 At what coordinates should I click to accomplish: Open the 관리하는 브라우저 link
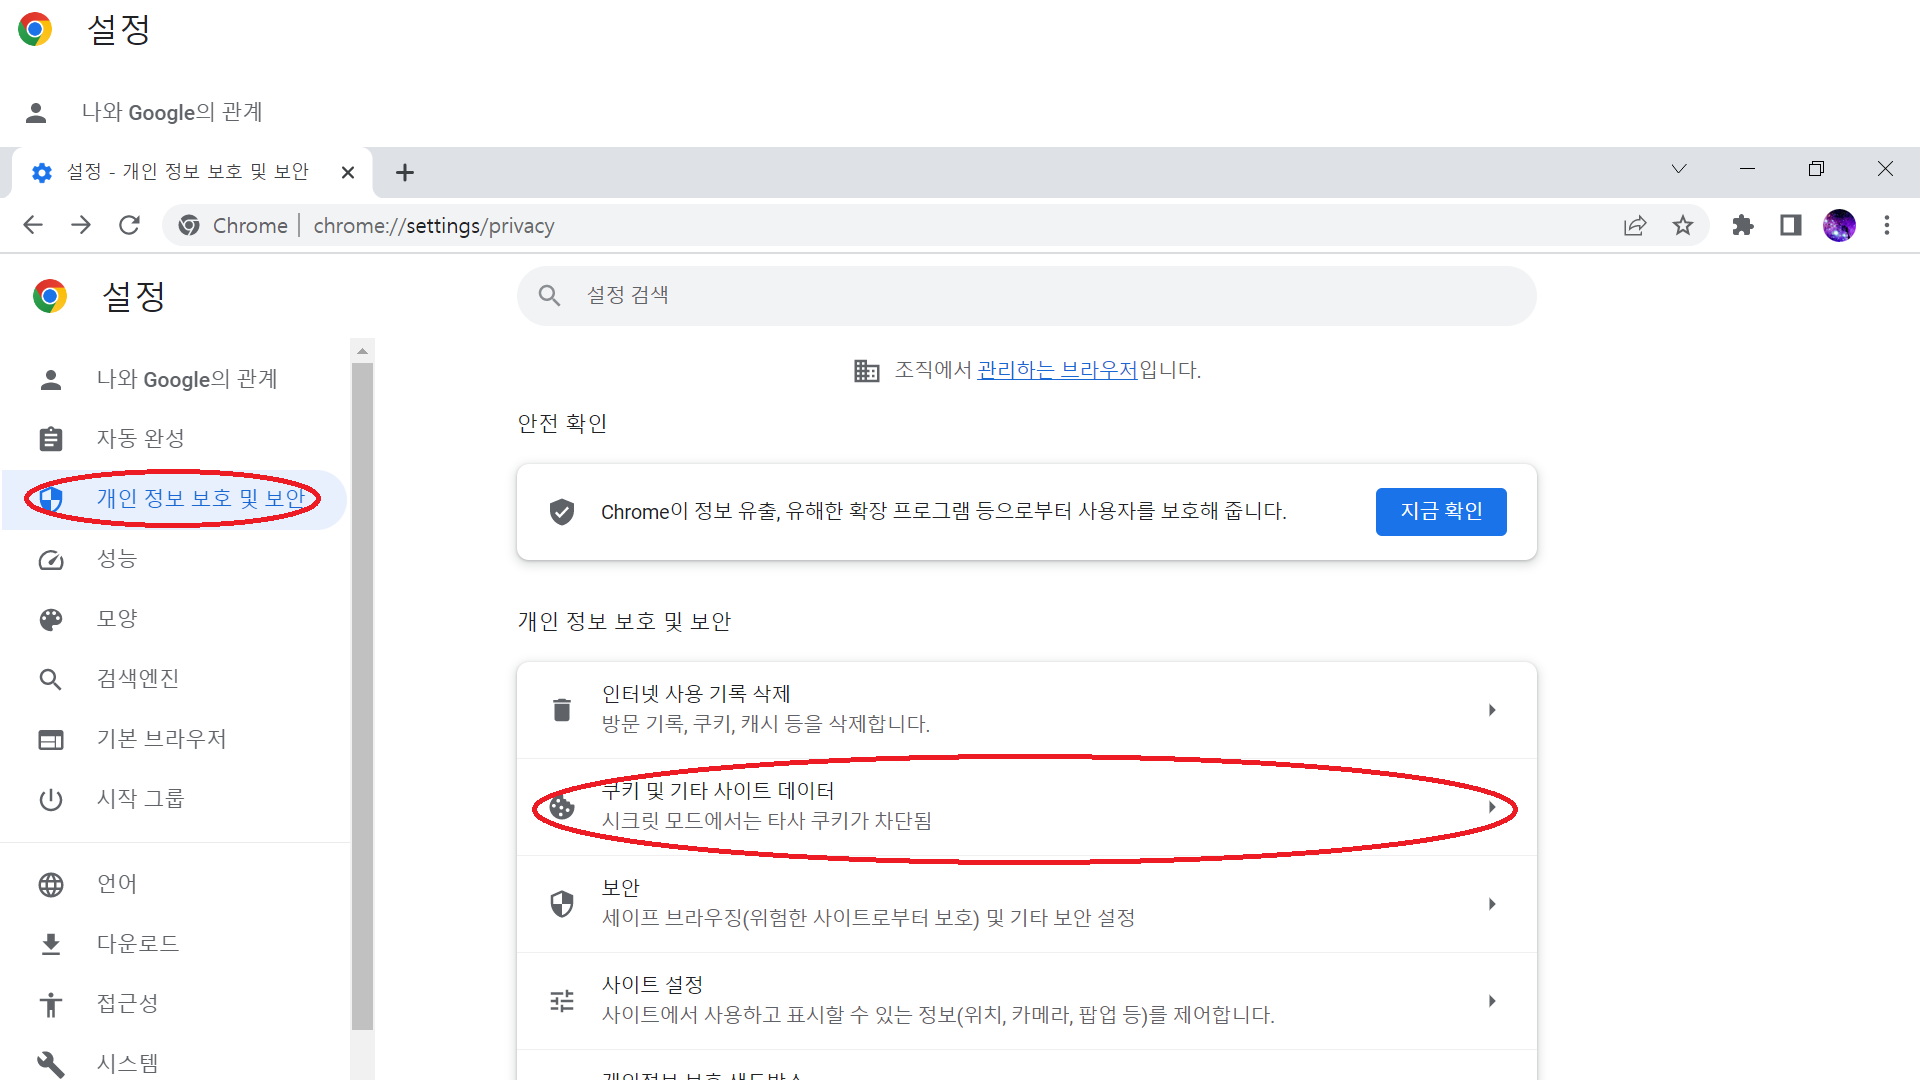[x=1057, y=370]
